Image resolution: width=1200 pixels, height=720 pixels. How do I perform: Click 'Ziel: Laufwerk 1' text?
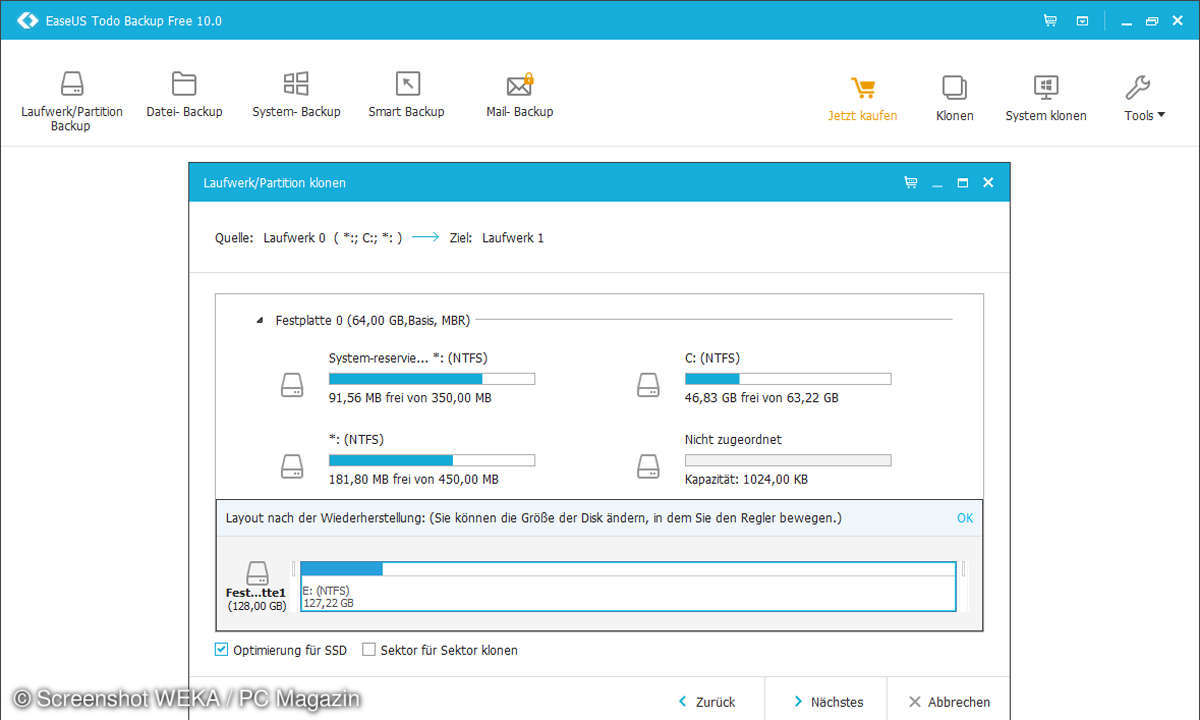(498, 238)
